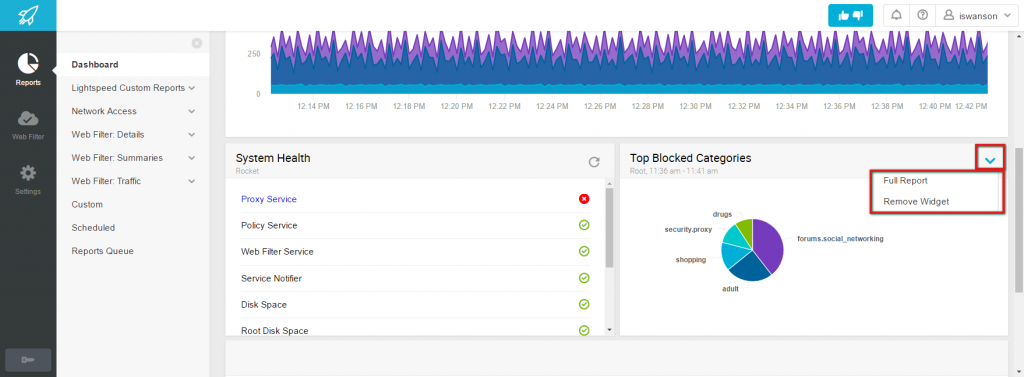1024x377 pixels.
Task: Click the red Proxy Service error status icon
Action: [x=584, y=199]
